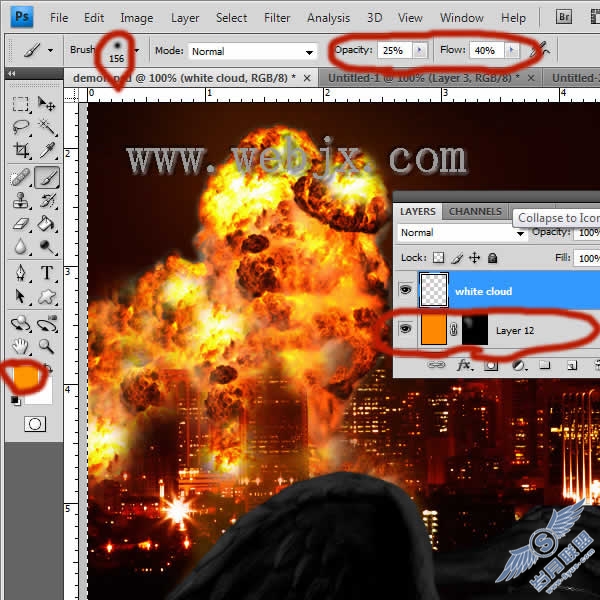Open the Filter menu
The height and width of the screenshot is (600, 600).
click(277, 18)
